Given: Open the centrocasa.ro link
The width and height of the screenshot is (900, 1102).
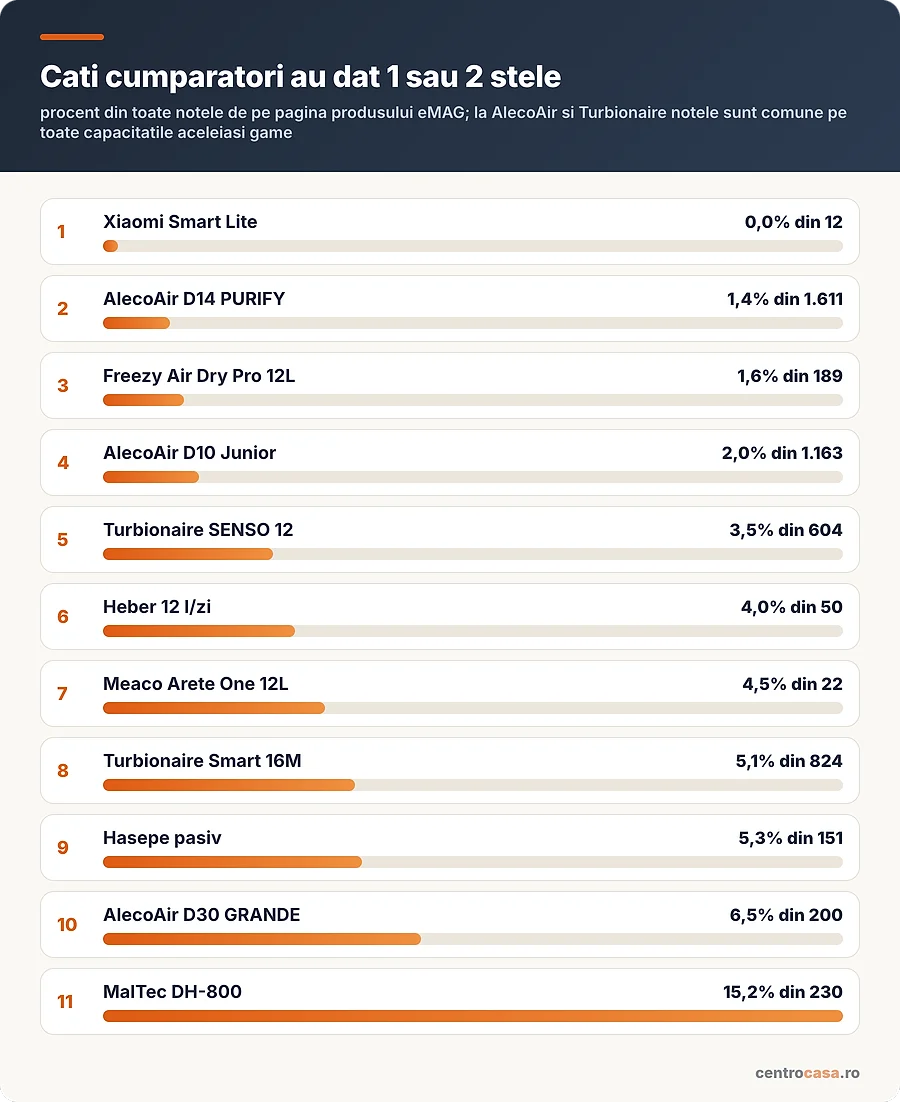Looking at the screenshot, I should click(x=807, y=1073).
